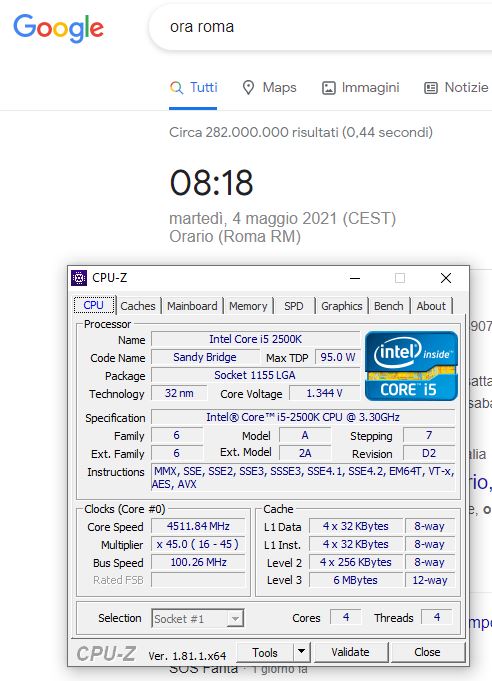Image resolution: width=492 pixels, height=681 pixels.
Task: Open the Tools dropdown arrow
Action: (301, 651)
